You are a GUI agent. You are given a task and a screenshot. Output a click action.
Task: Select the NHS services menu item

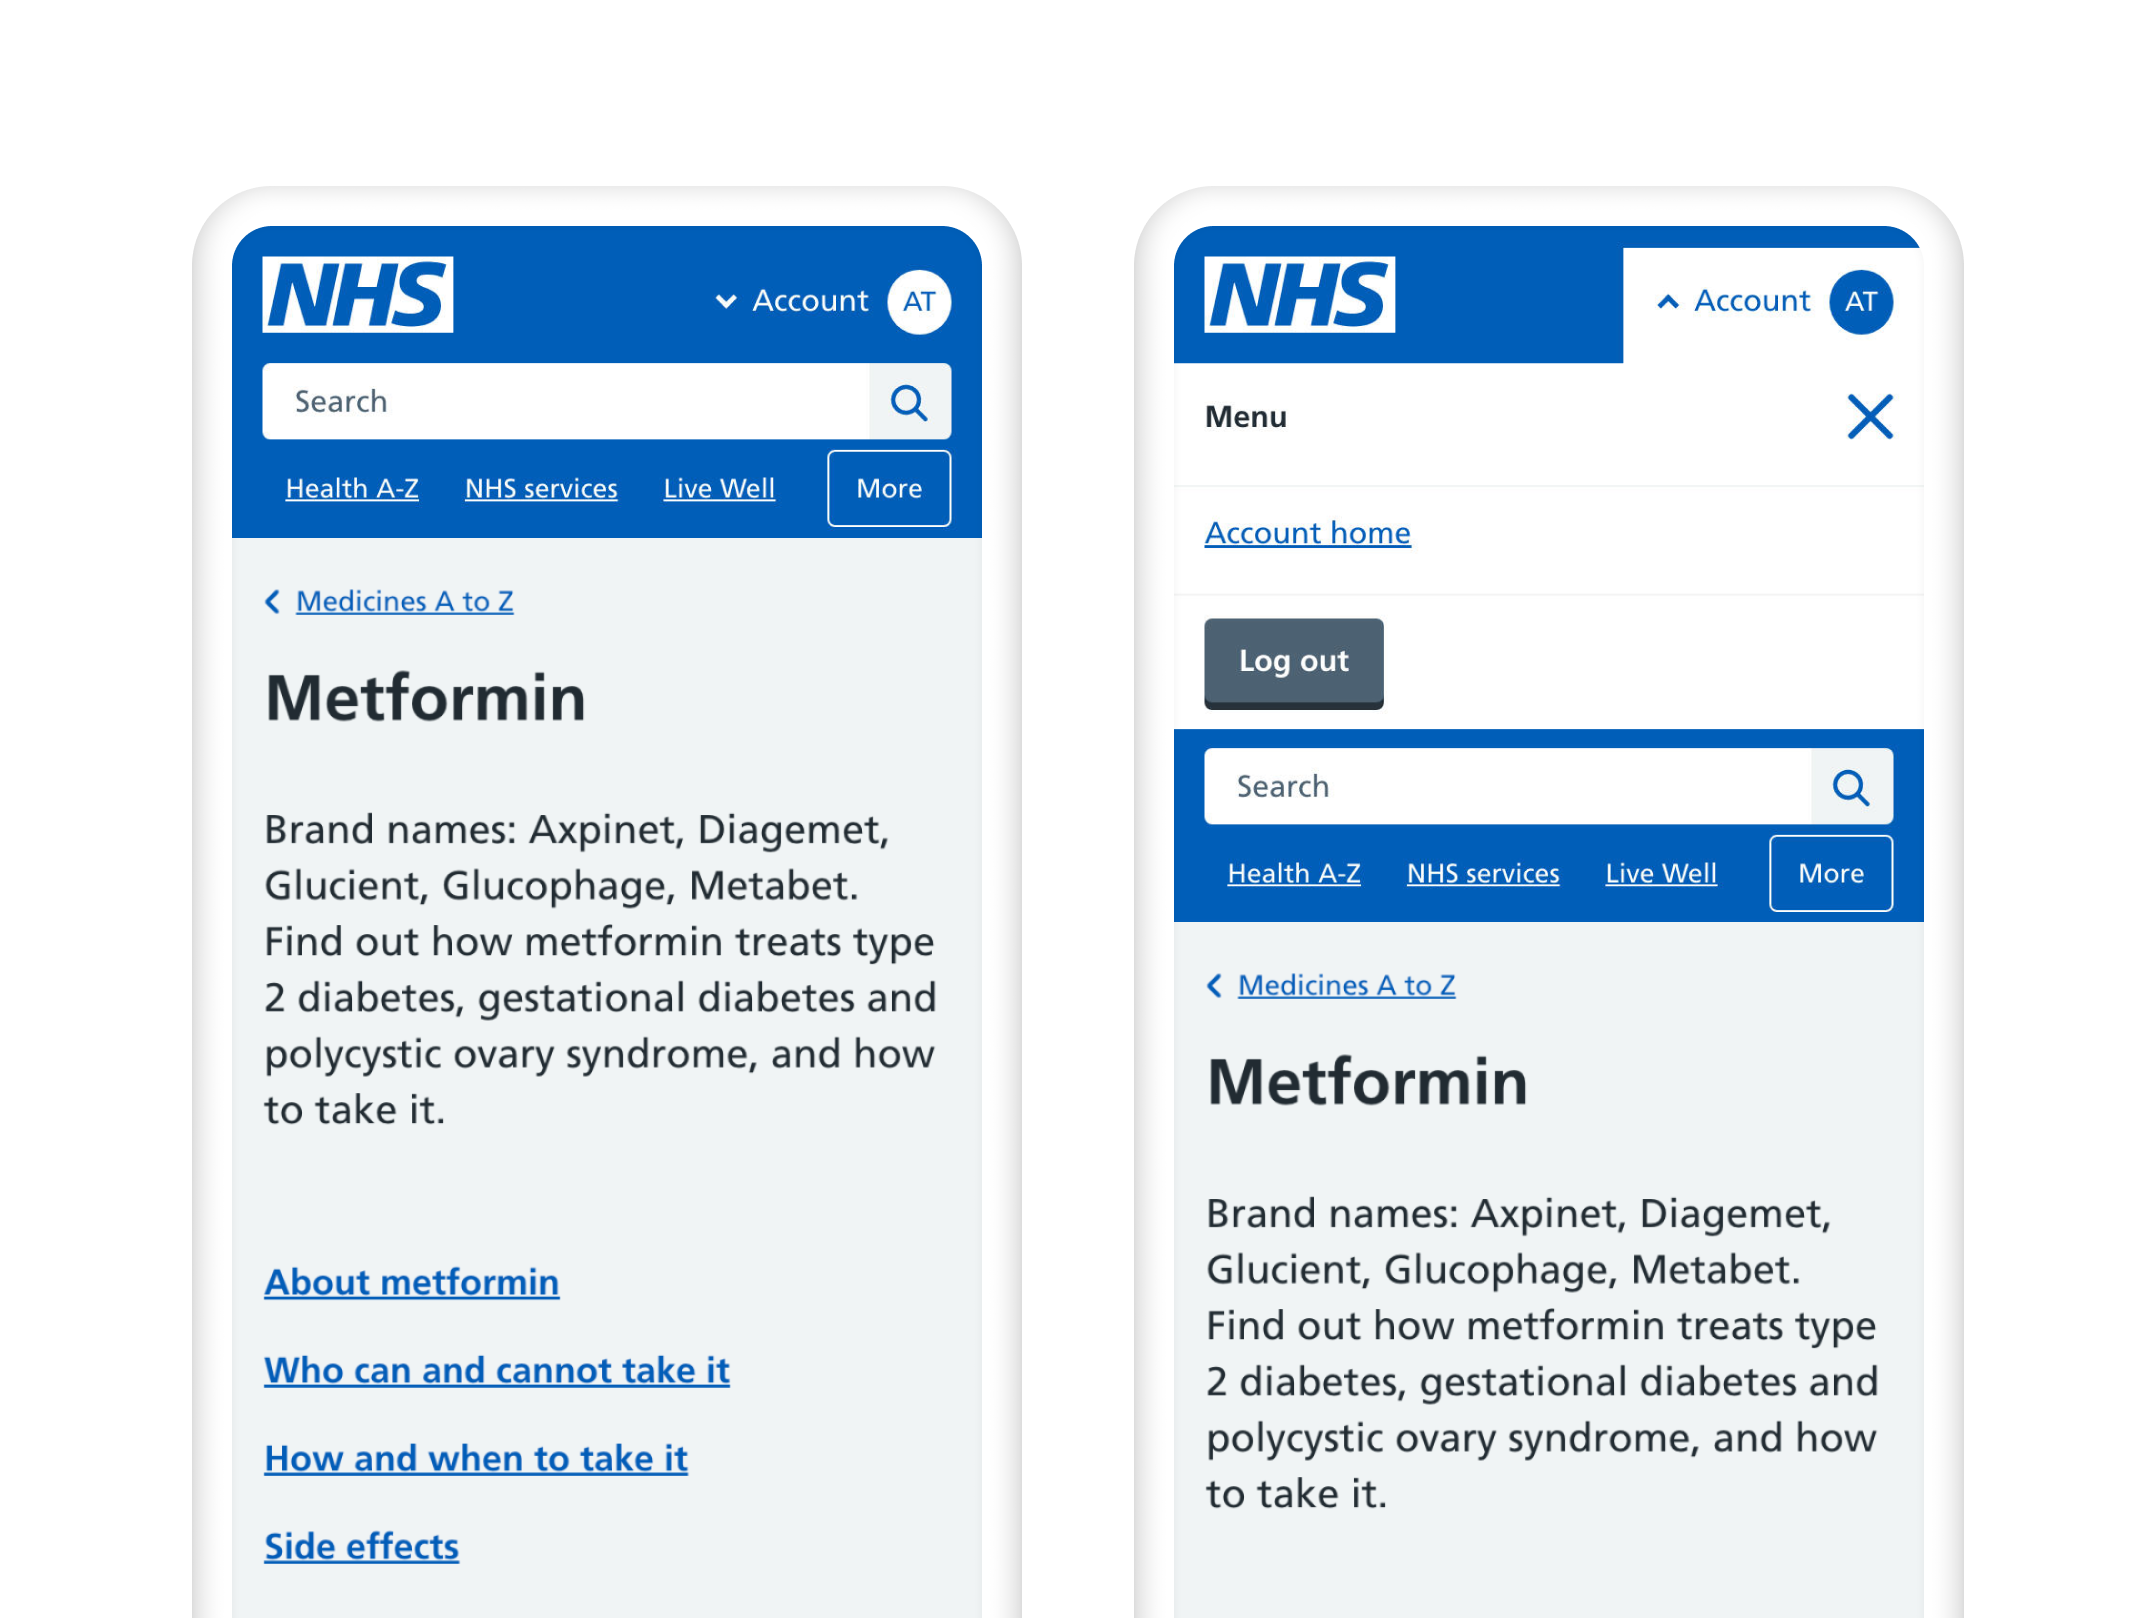tap(540, 488)
